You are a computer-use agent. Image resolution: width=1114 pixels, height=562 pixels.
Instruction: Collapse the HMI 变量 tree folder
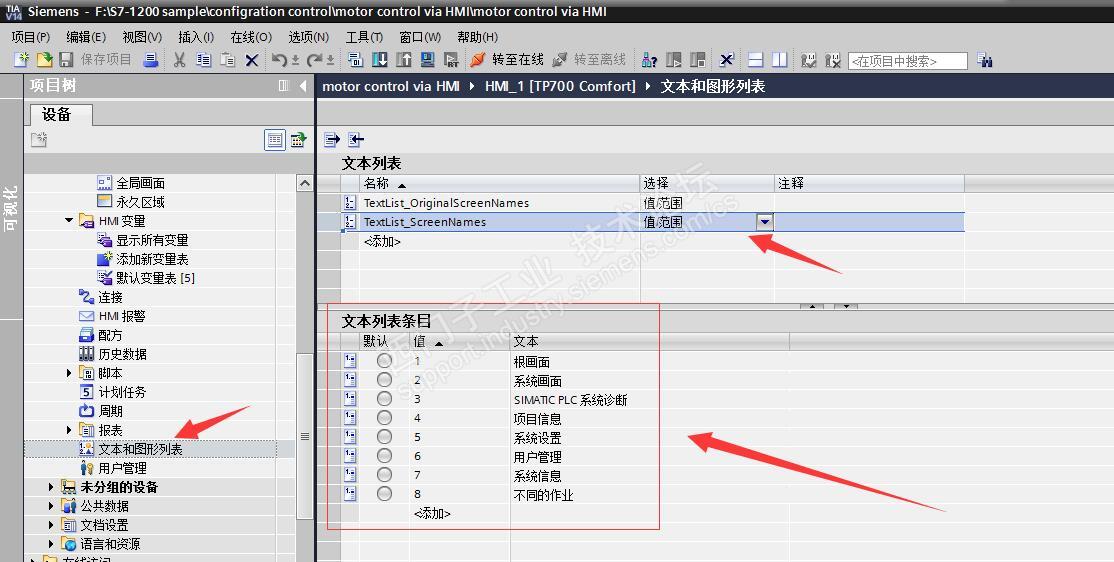tap(69, 221)
